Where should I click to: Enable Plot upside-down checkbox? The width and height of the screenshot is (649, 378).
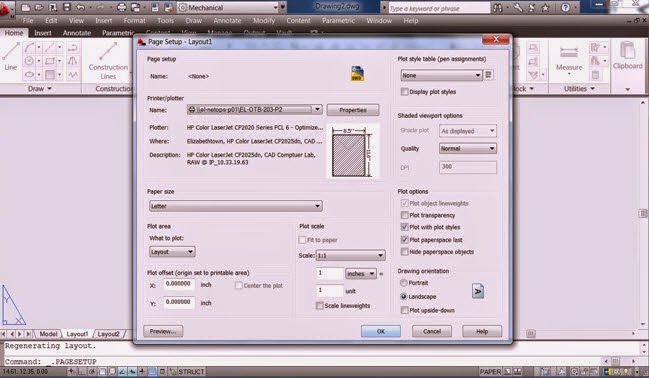tap(405, 310)
